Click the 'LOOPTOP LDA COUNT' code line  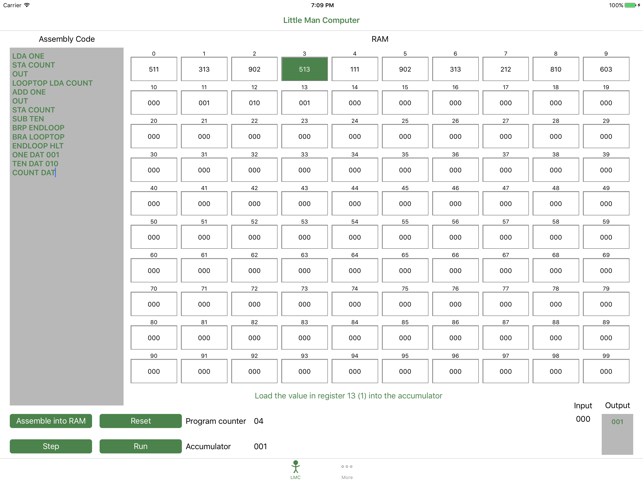pos(52,83)
